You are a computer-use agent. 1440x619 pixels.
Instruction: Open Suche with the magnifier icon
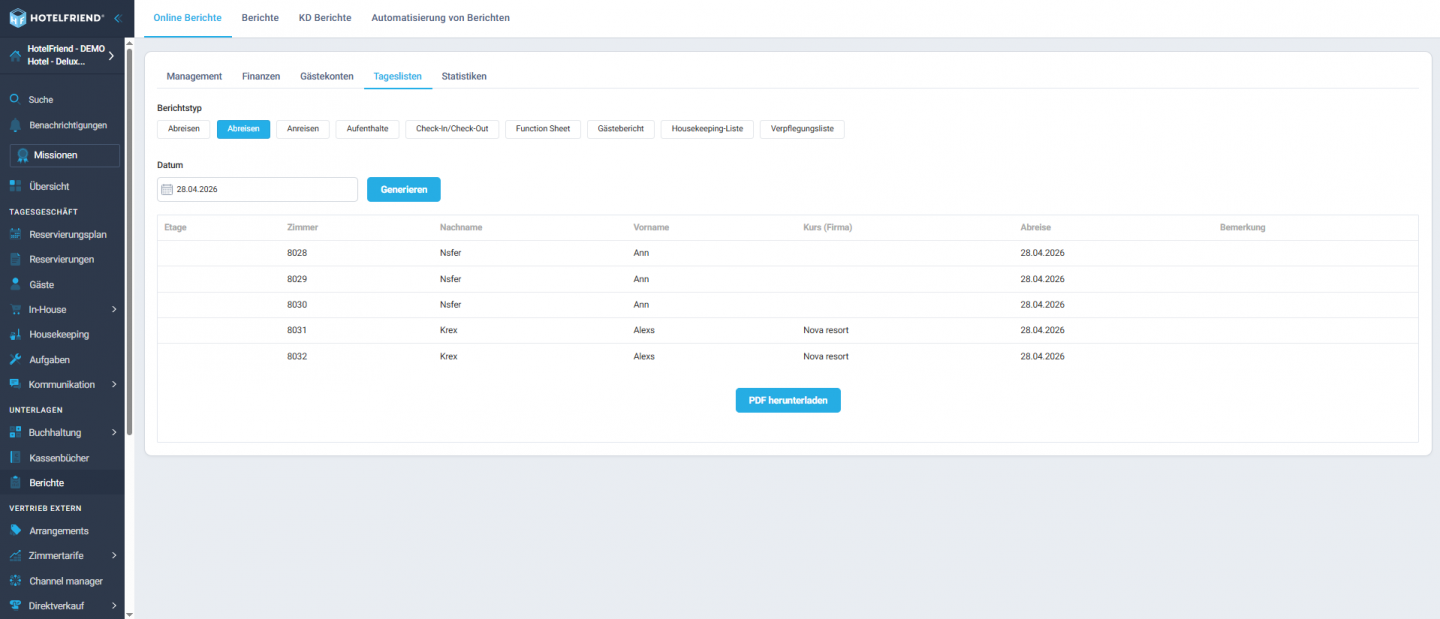pyautogui.click(x=14, y=99)
